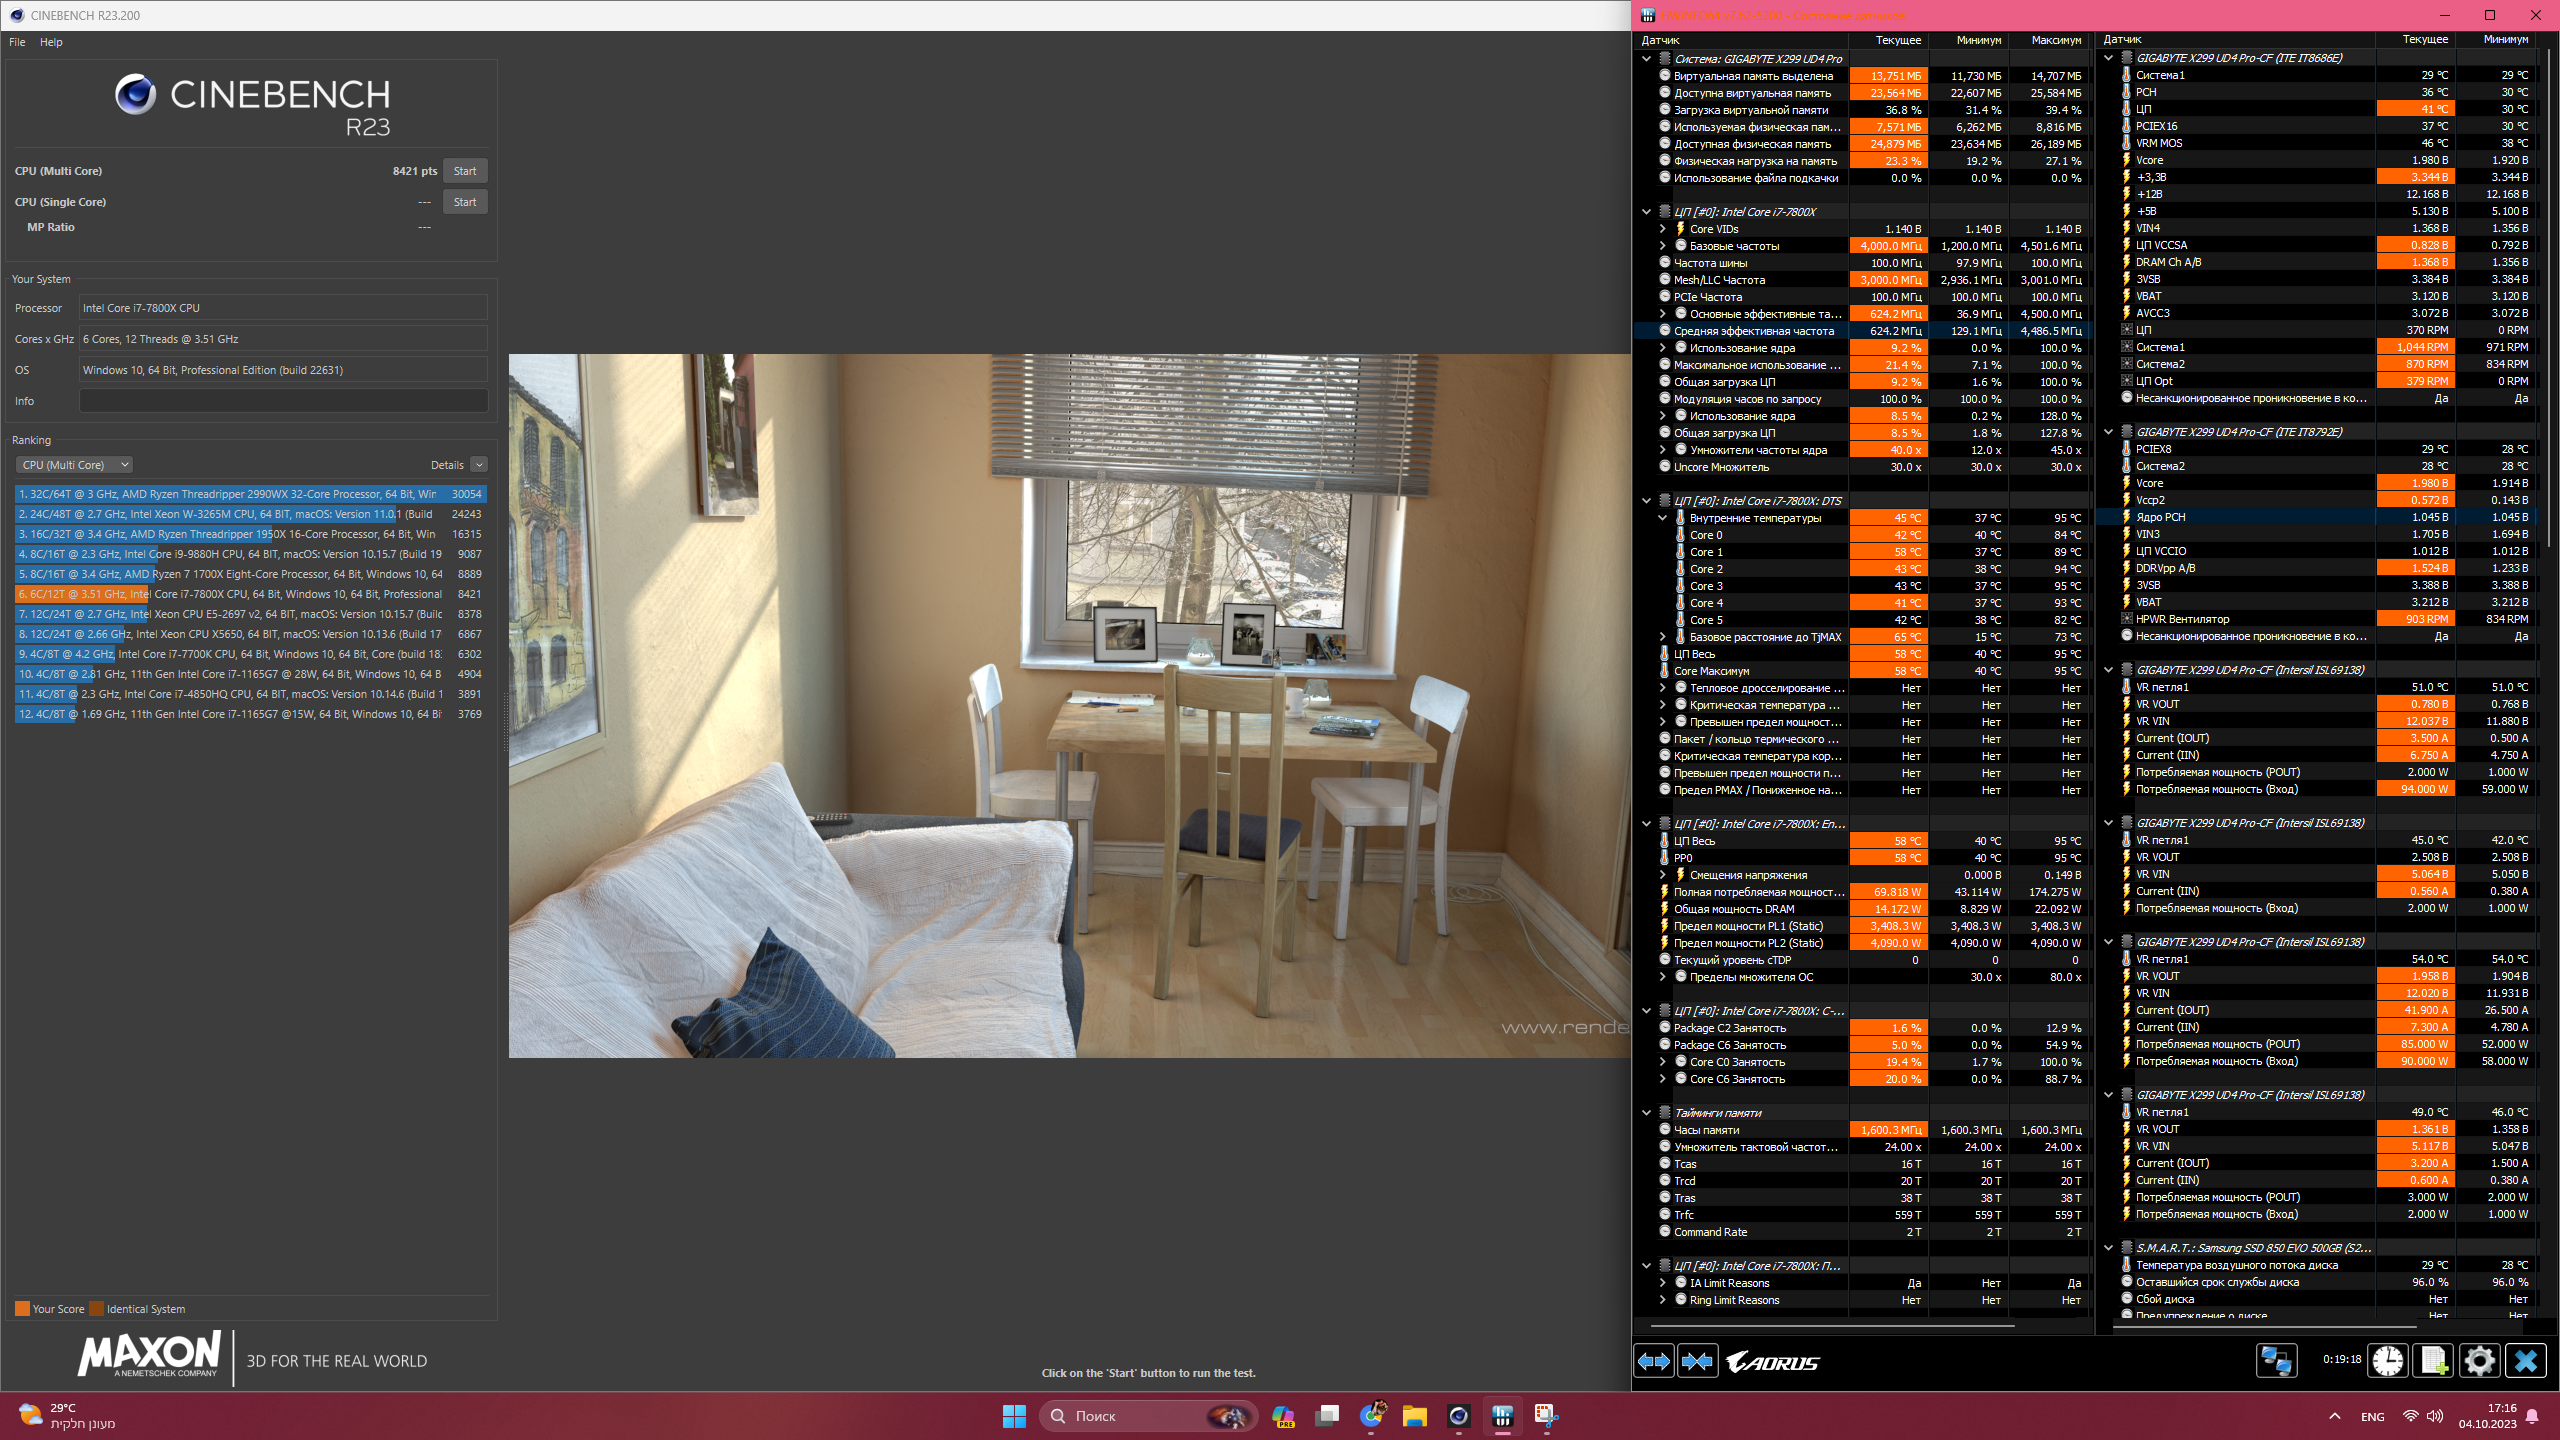
Task: Open File Explorer from the taskbar
Action: (x=1414, y=1416)
